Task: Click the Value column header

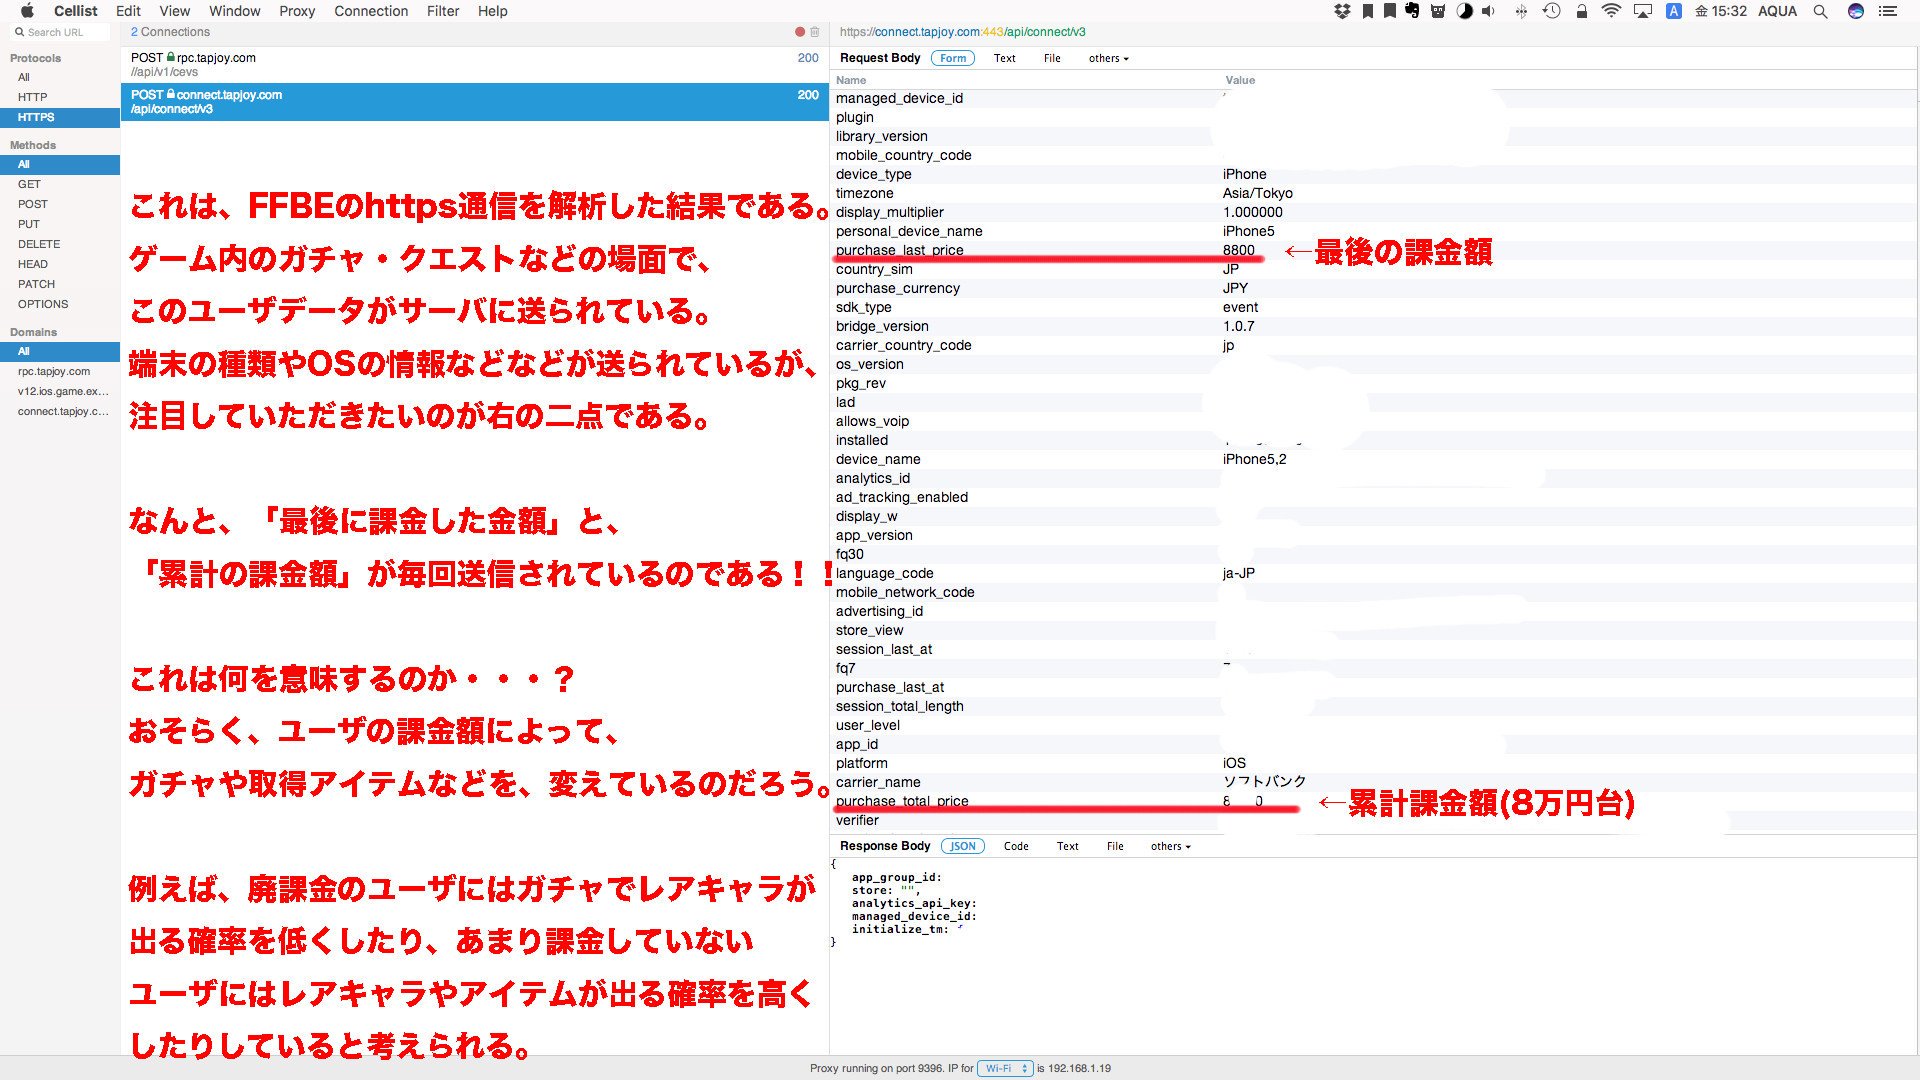Action: 1240,80
